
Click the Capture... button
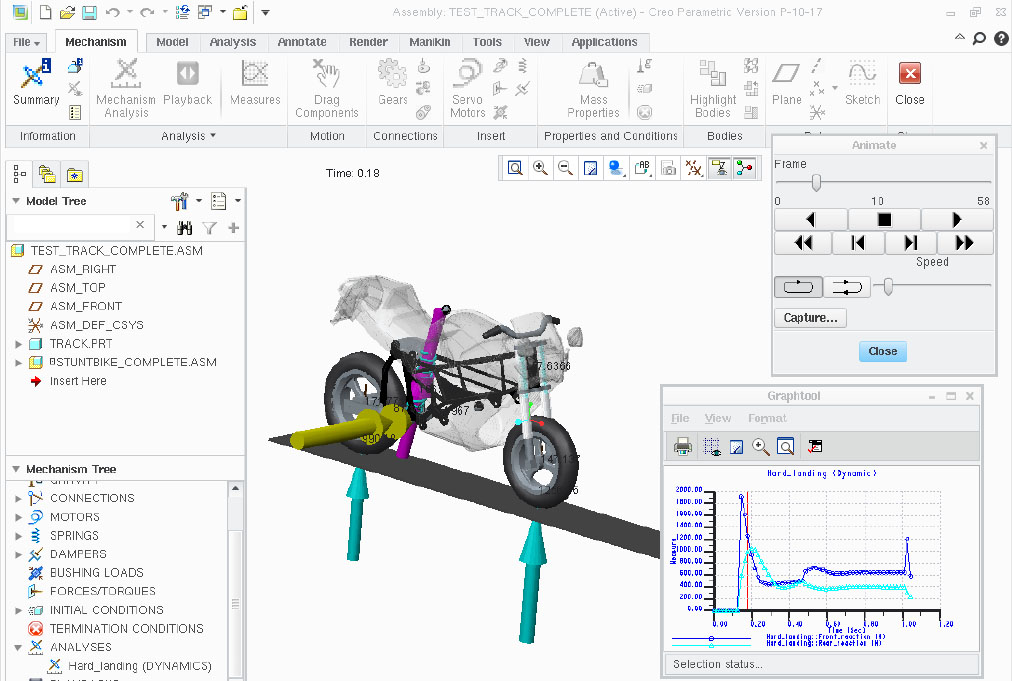pyautogui.click(x=811, y=318)
